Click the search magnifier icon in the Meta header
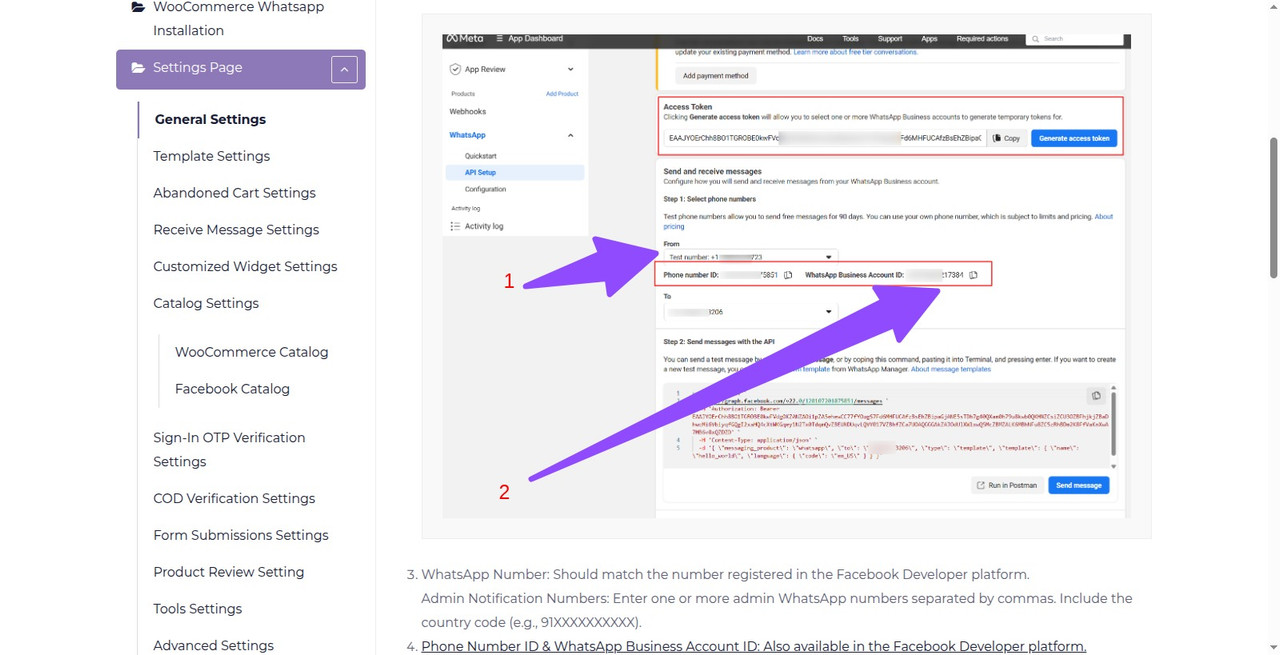Screen dimensions: 1280x655 [x=1037, y=39]
